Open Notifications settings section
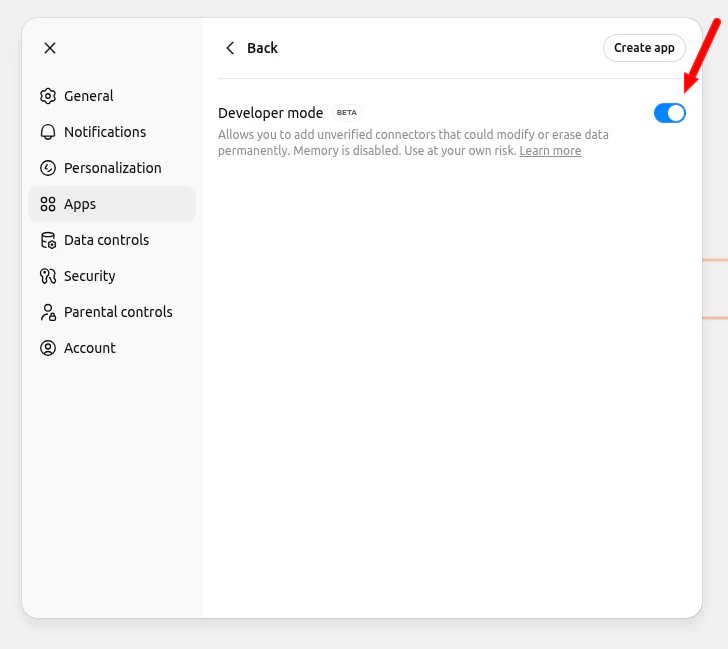Image resolution: width=728 pixels, height=649 pixels. click(112, 132)
